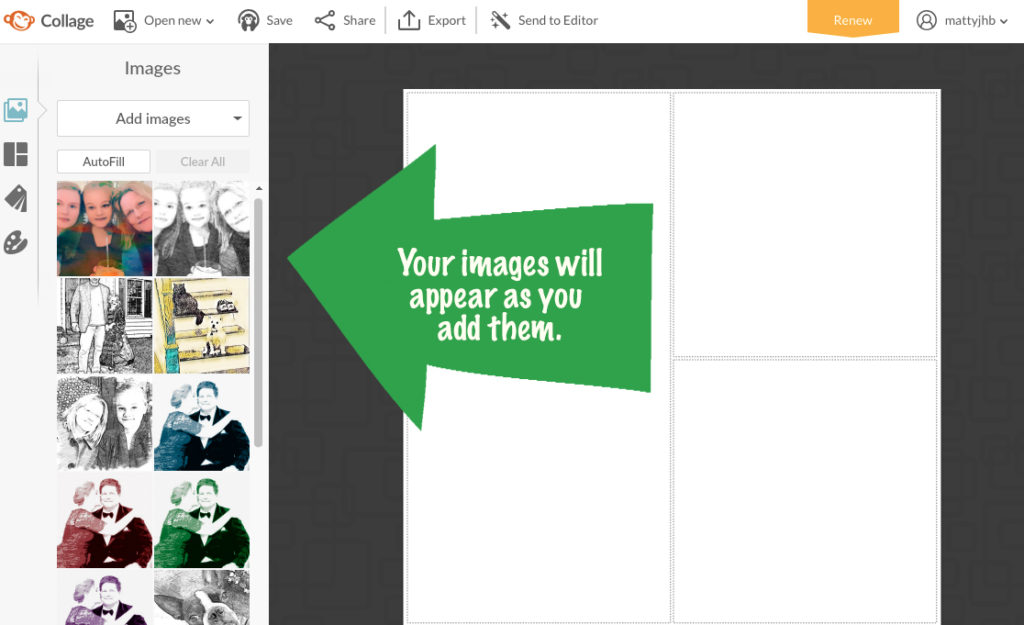Click the top-right empty collage cell
Image resolution: width=1024 pixels, height=625 pixels.
click(x=805, y=224)
